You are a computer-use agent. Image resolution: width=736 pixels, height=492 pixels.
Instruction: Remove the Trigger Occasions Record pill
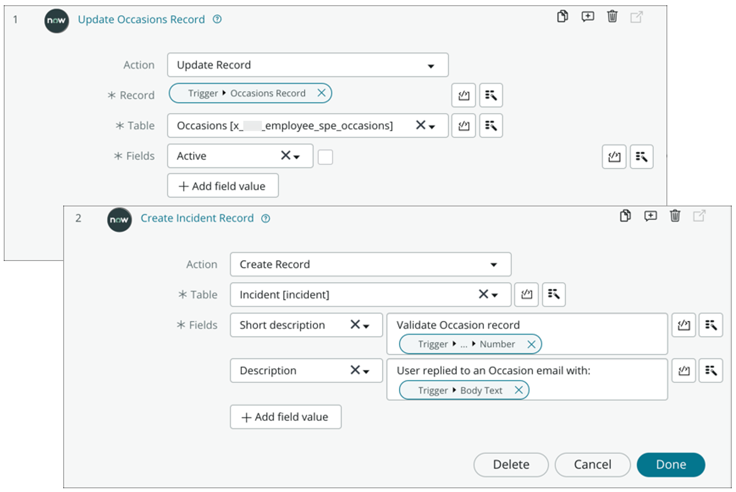[x=320, y=93]
